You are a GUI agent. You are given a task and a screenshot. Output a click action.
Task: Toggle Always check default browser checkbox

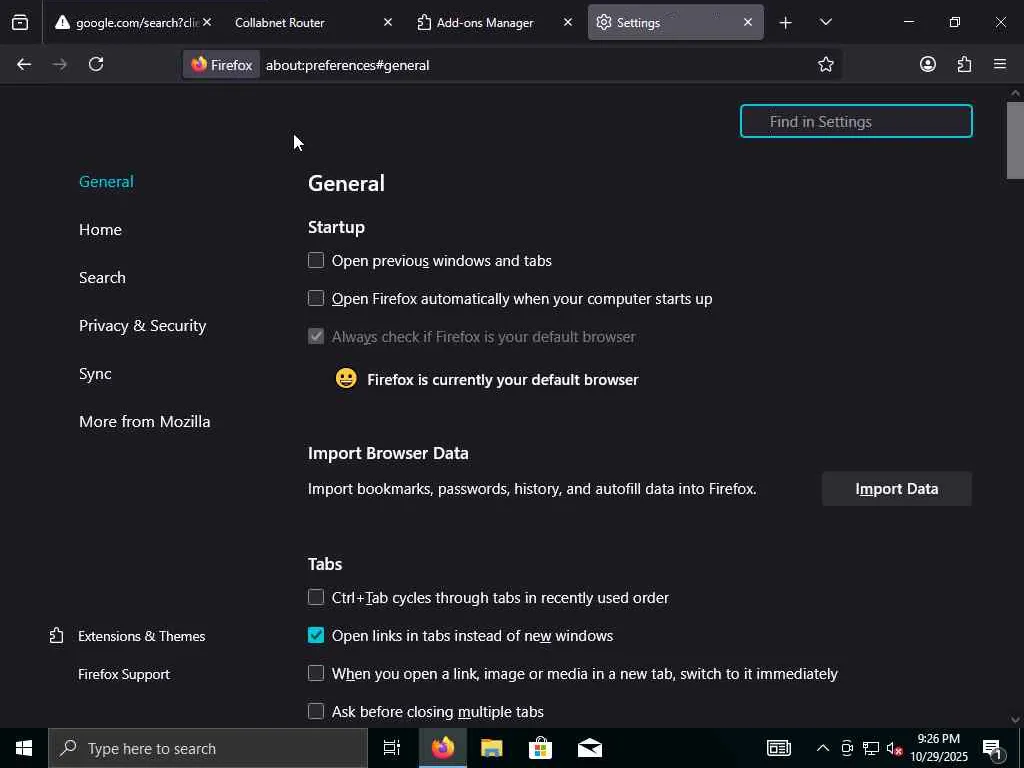(316, 336)
